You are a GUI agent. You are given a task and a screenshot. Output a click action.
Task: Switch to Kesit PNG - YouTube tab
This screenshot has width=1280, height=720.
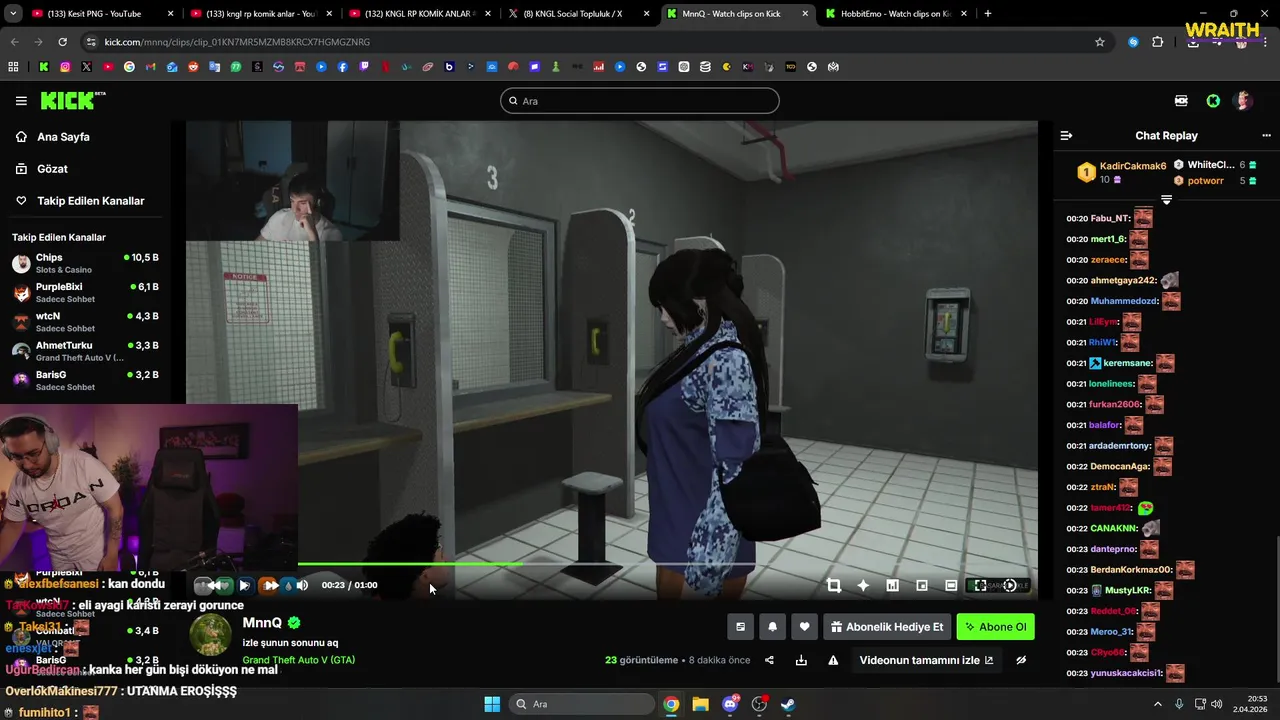coord(100,14)
